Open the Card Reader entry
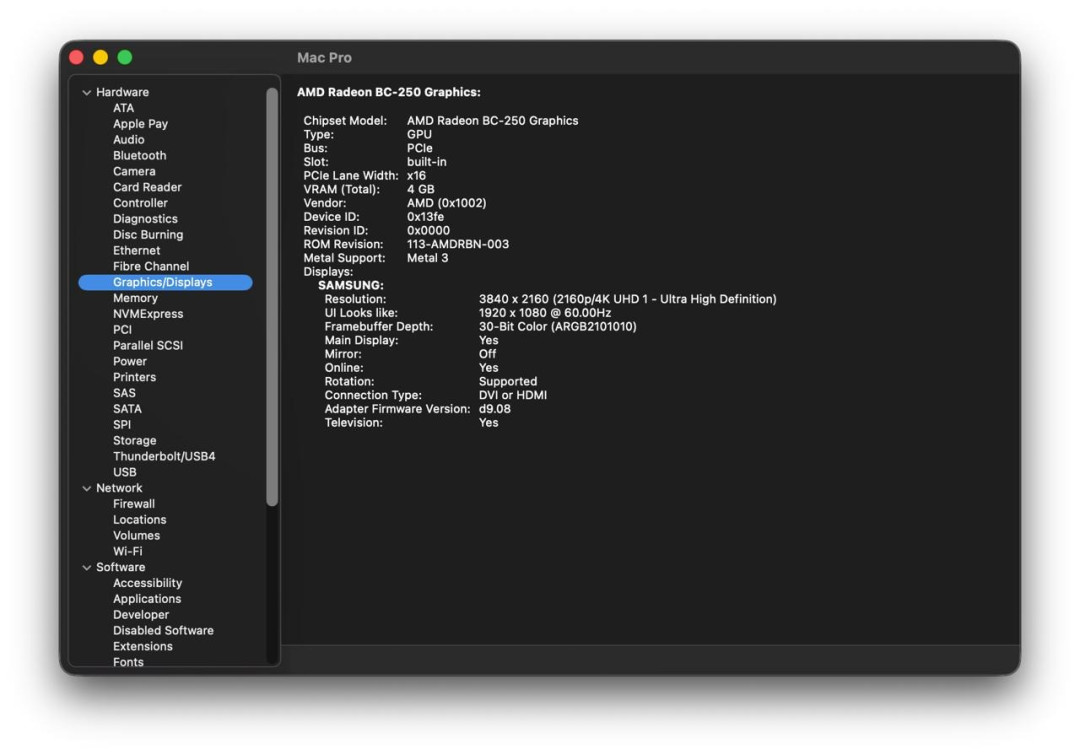The image size is (1080, 754). pos(147,187)
